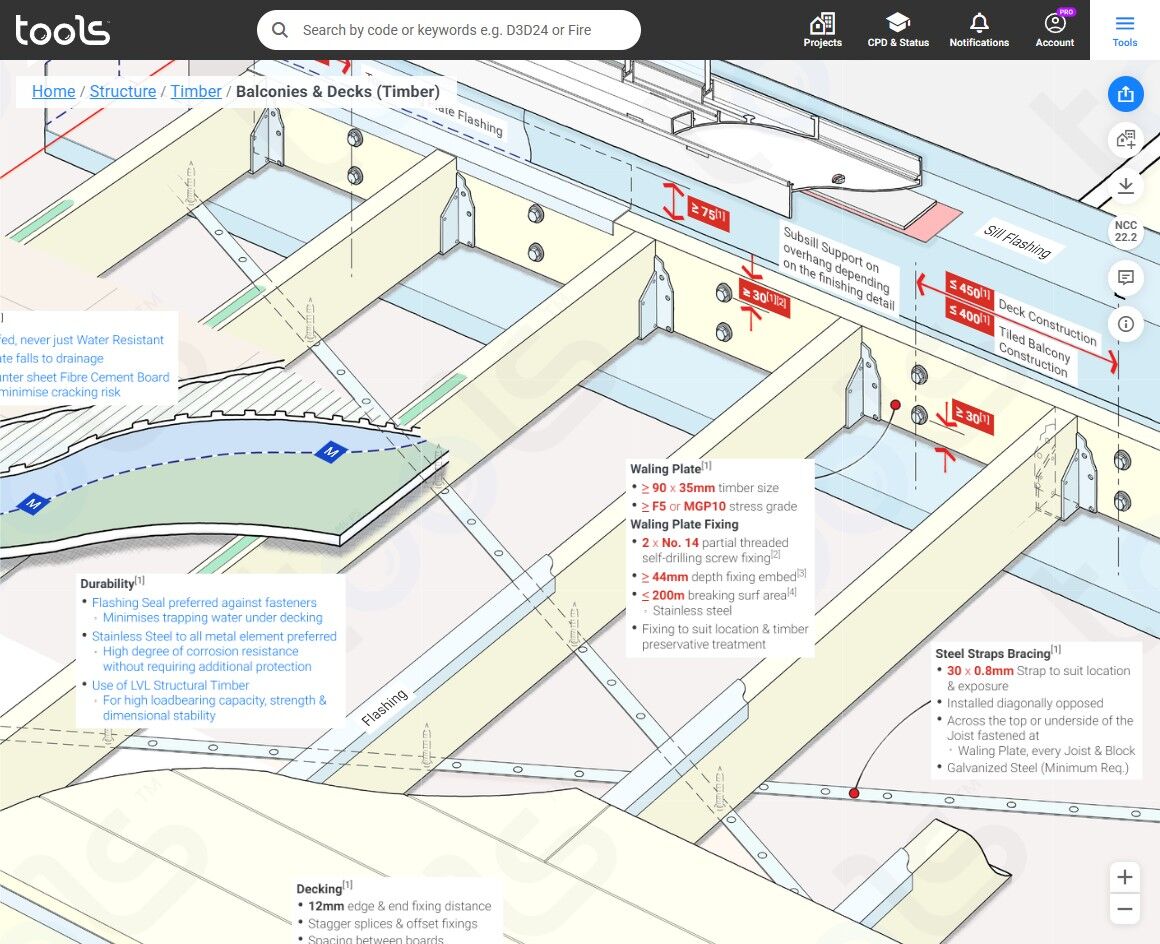Click the ≤ 400 tiled balcony label
Viewport: 1160px width, 944px height.
pos(970,314)
